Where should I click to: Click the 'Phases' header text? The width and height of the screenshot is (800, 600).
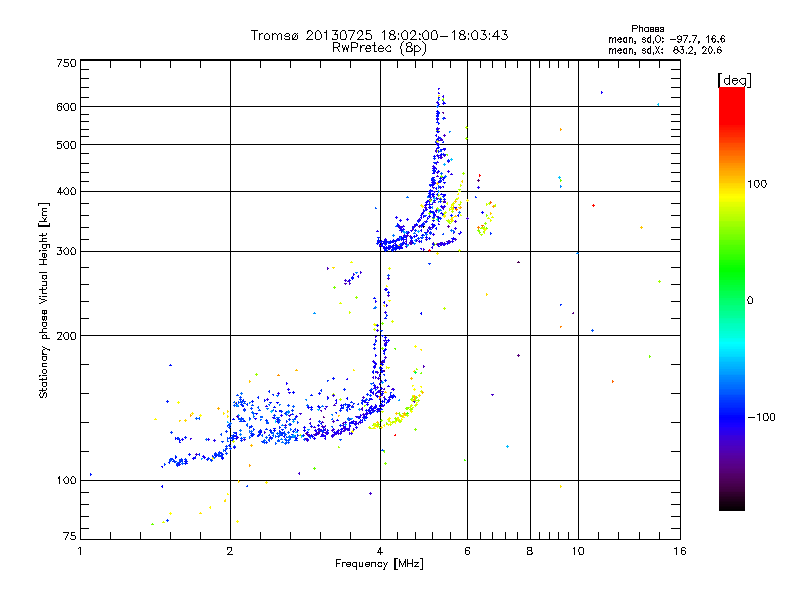click(647, 29)
